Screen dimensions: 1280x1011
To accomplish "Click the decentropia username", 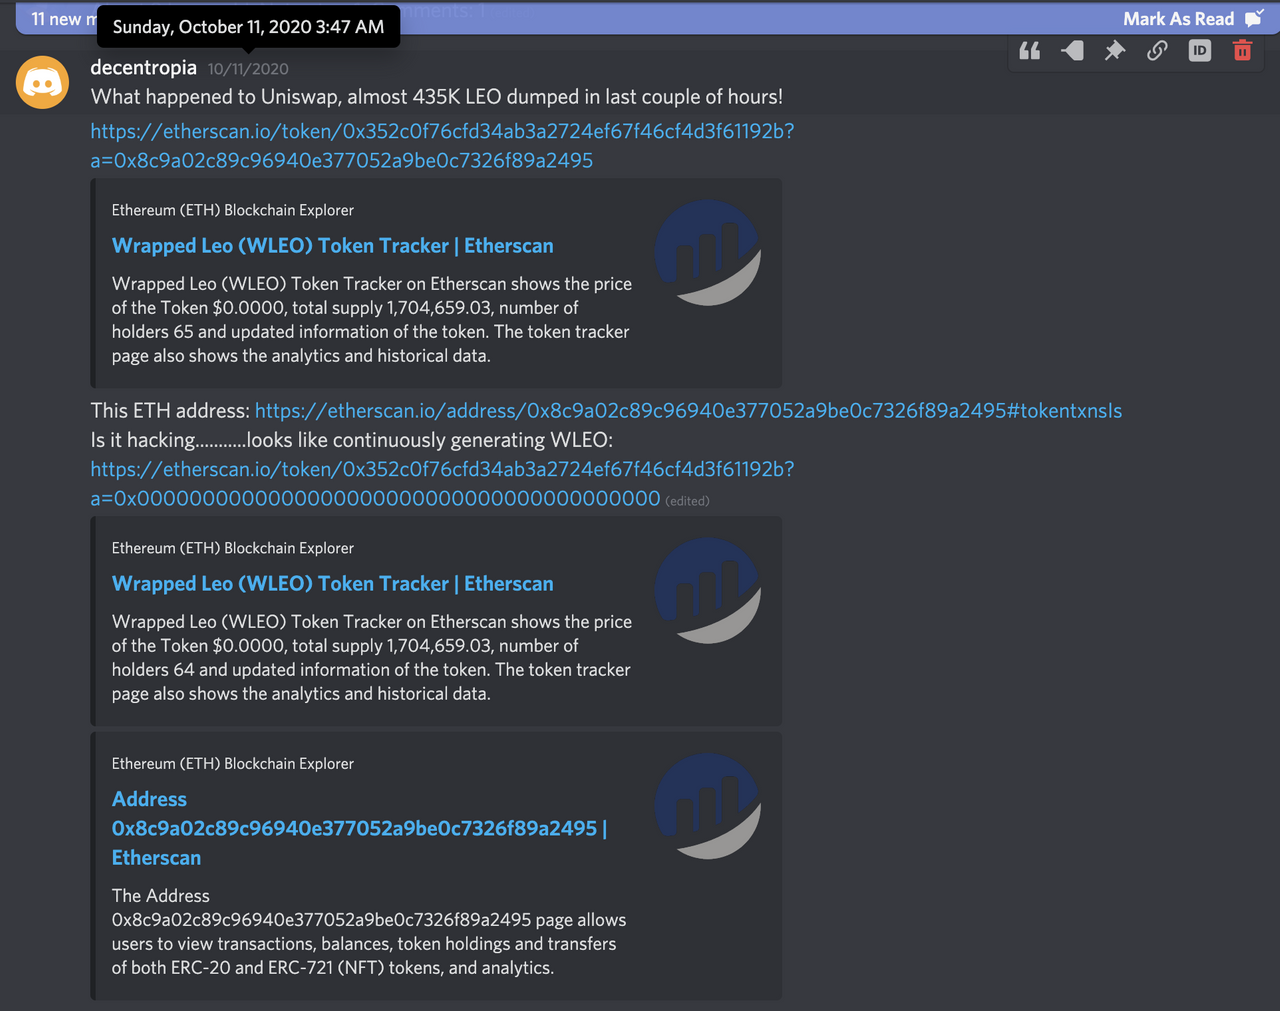I will [x=143, y=67].
